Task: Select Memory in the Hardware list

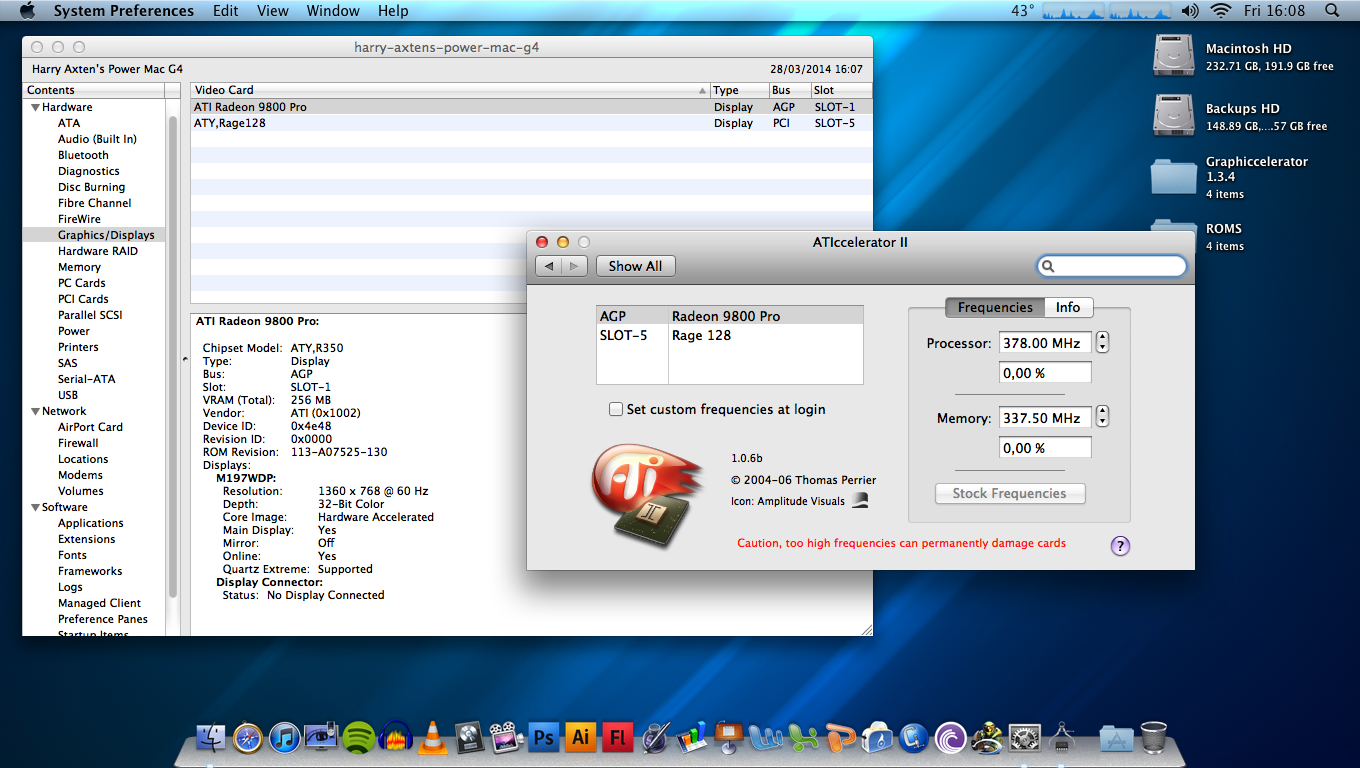Action: (x=79, y=267)
